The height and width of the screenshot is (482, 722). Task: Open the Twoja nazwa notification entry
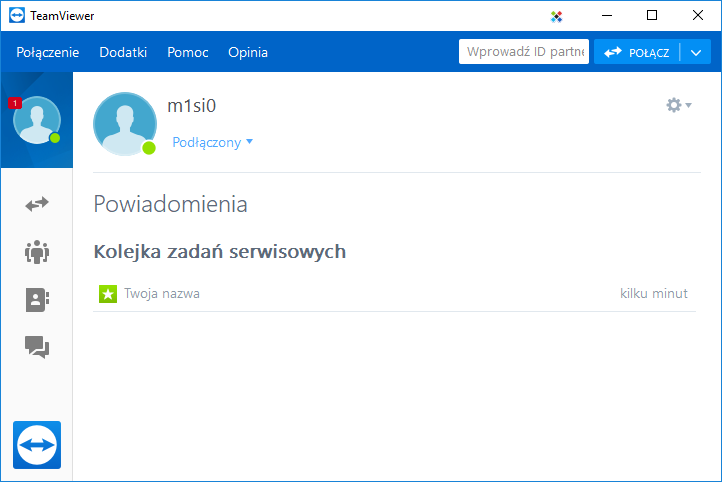click(x=162, y=294)
